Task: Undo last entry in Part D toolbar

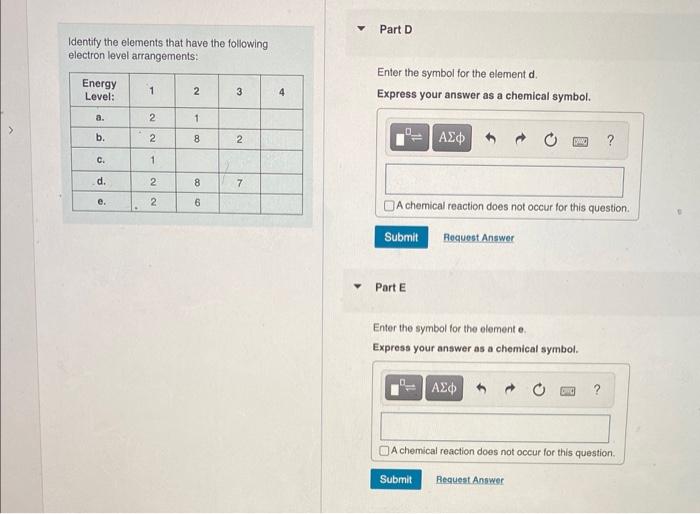Action: pos(491,138)
